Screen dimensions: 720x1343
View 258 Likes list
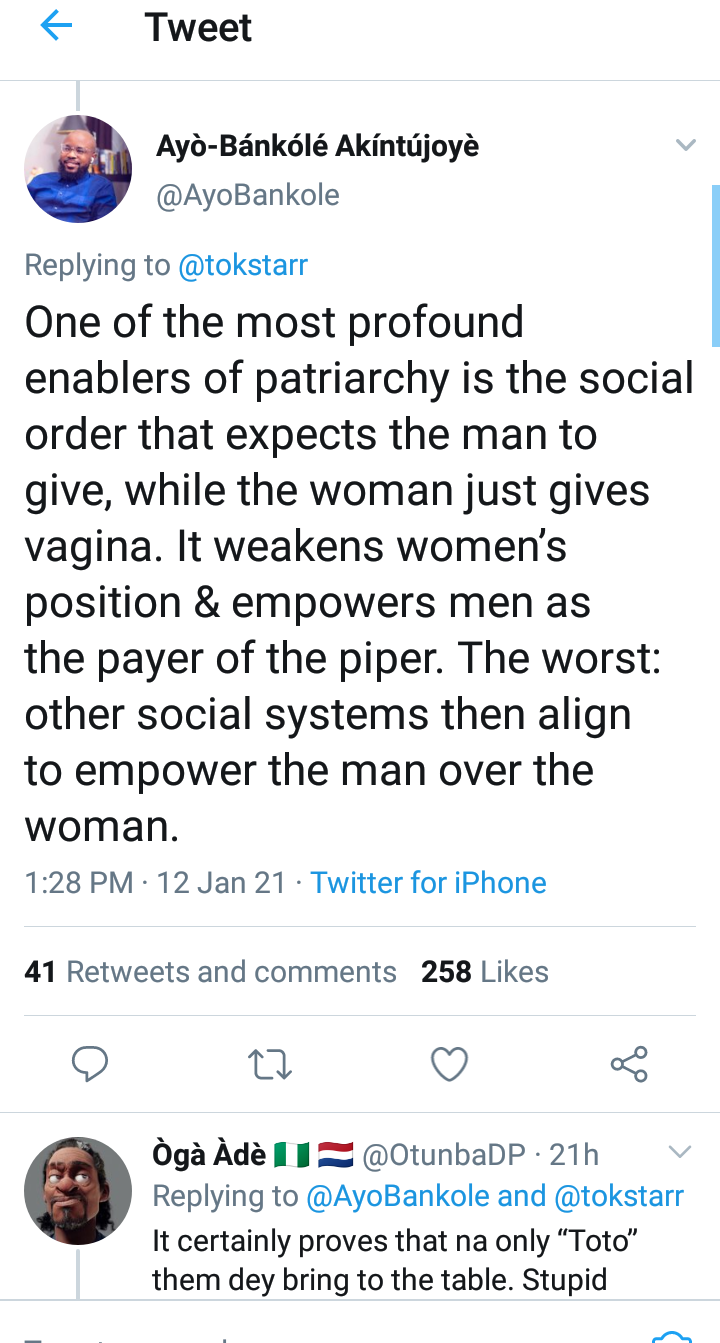pyautogui.click(x=485, y=972)
